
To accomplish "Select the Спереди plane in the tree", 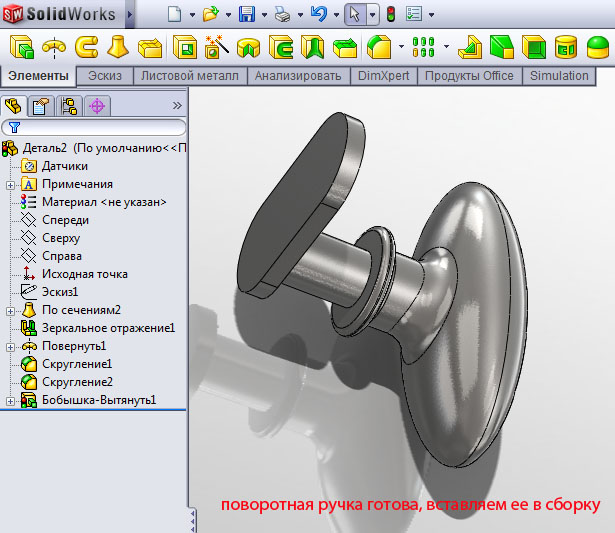I will coord(65,220).
